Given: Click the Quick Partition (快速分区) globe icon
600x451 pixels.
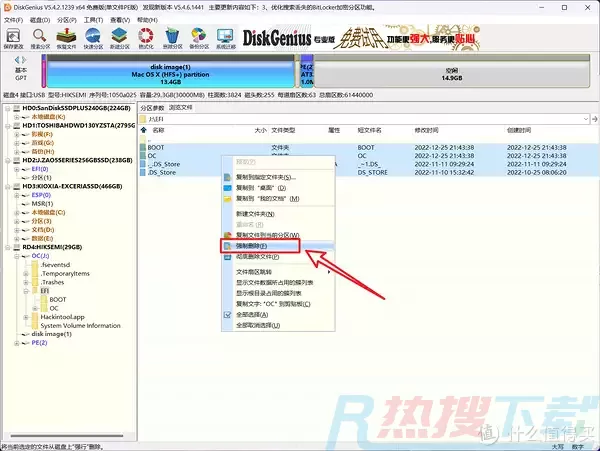Looking at the screenshot, I should (93, 36).
